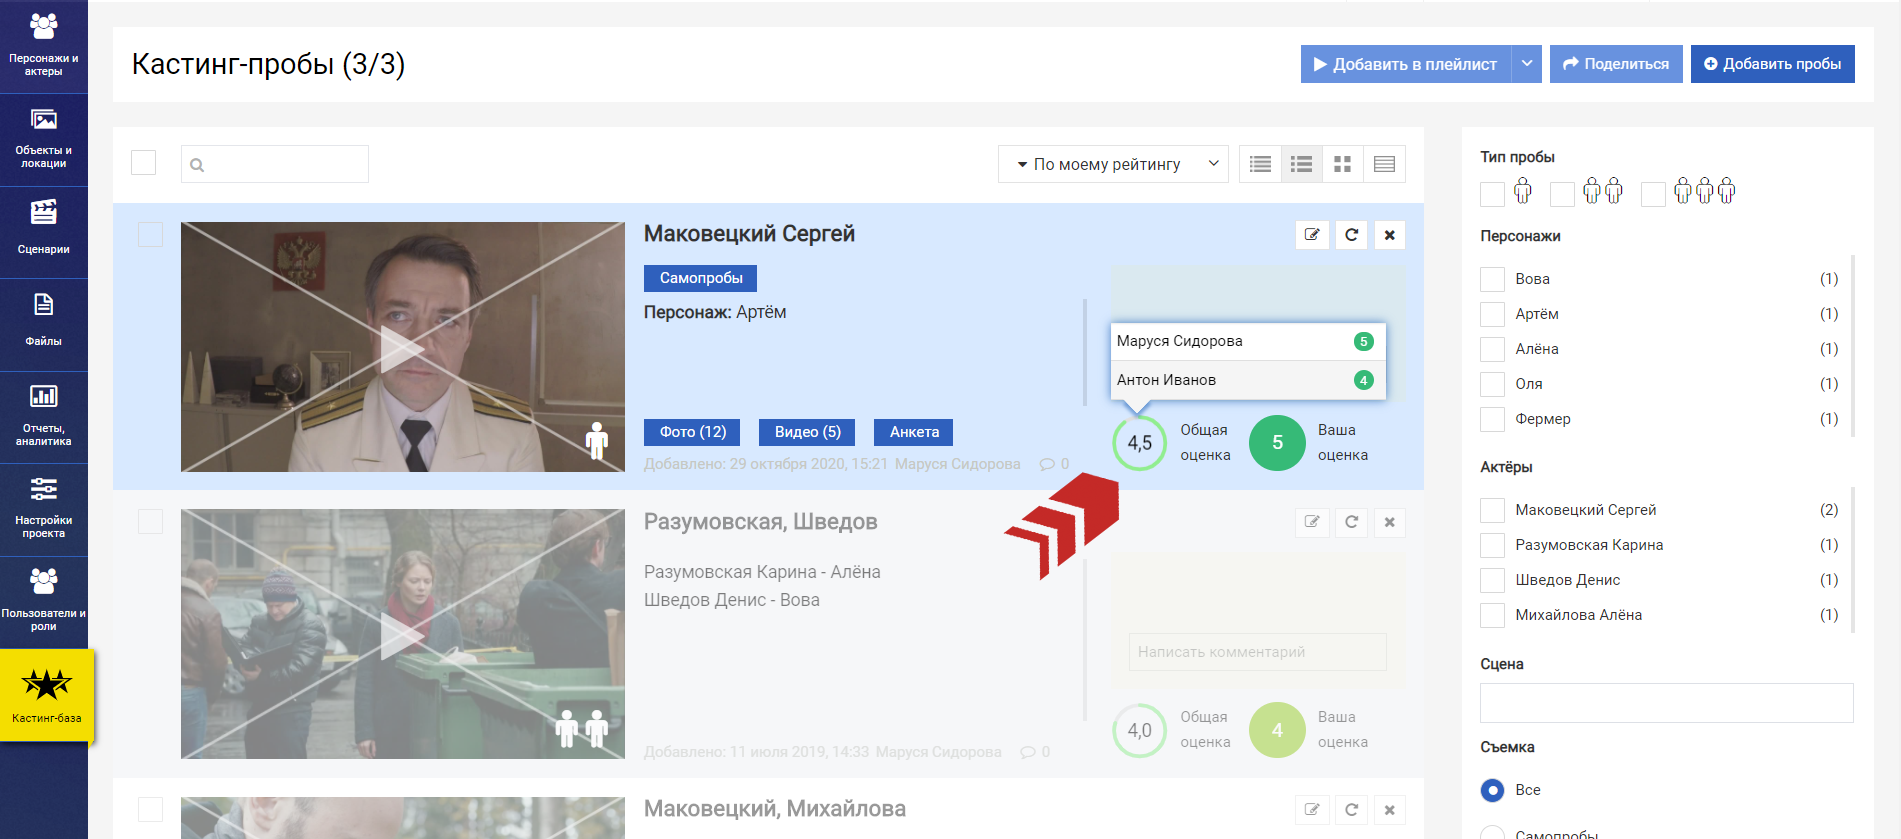
Task: Check the Михайлова Алёна actor filter
Action: point(1492,615)
